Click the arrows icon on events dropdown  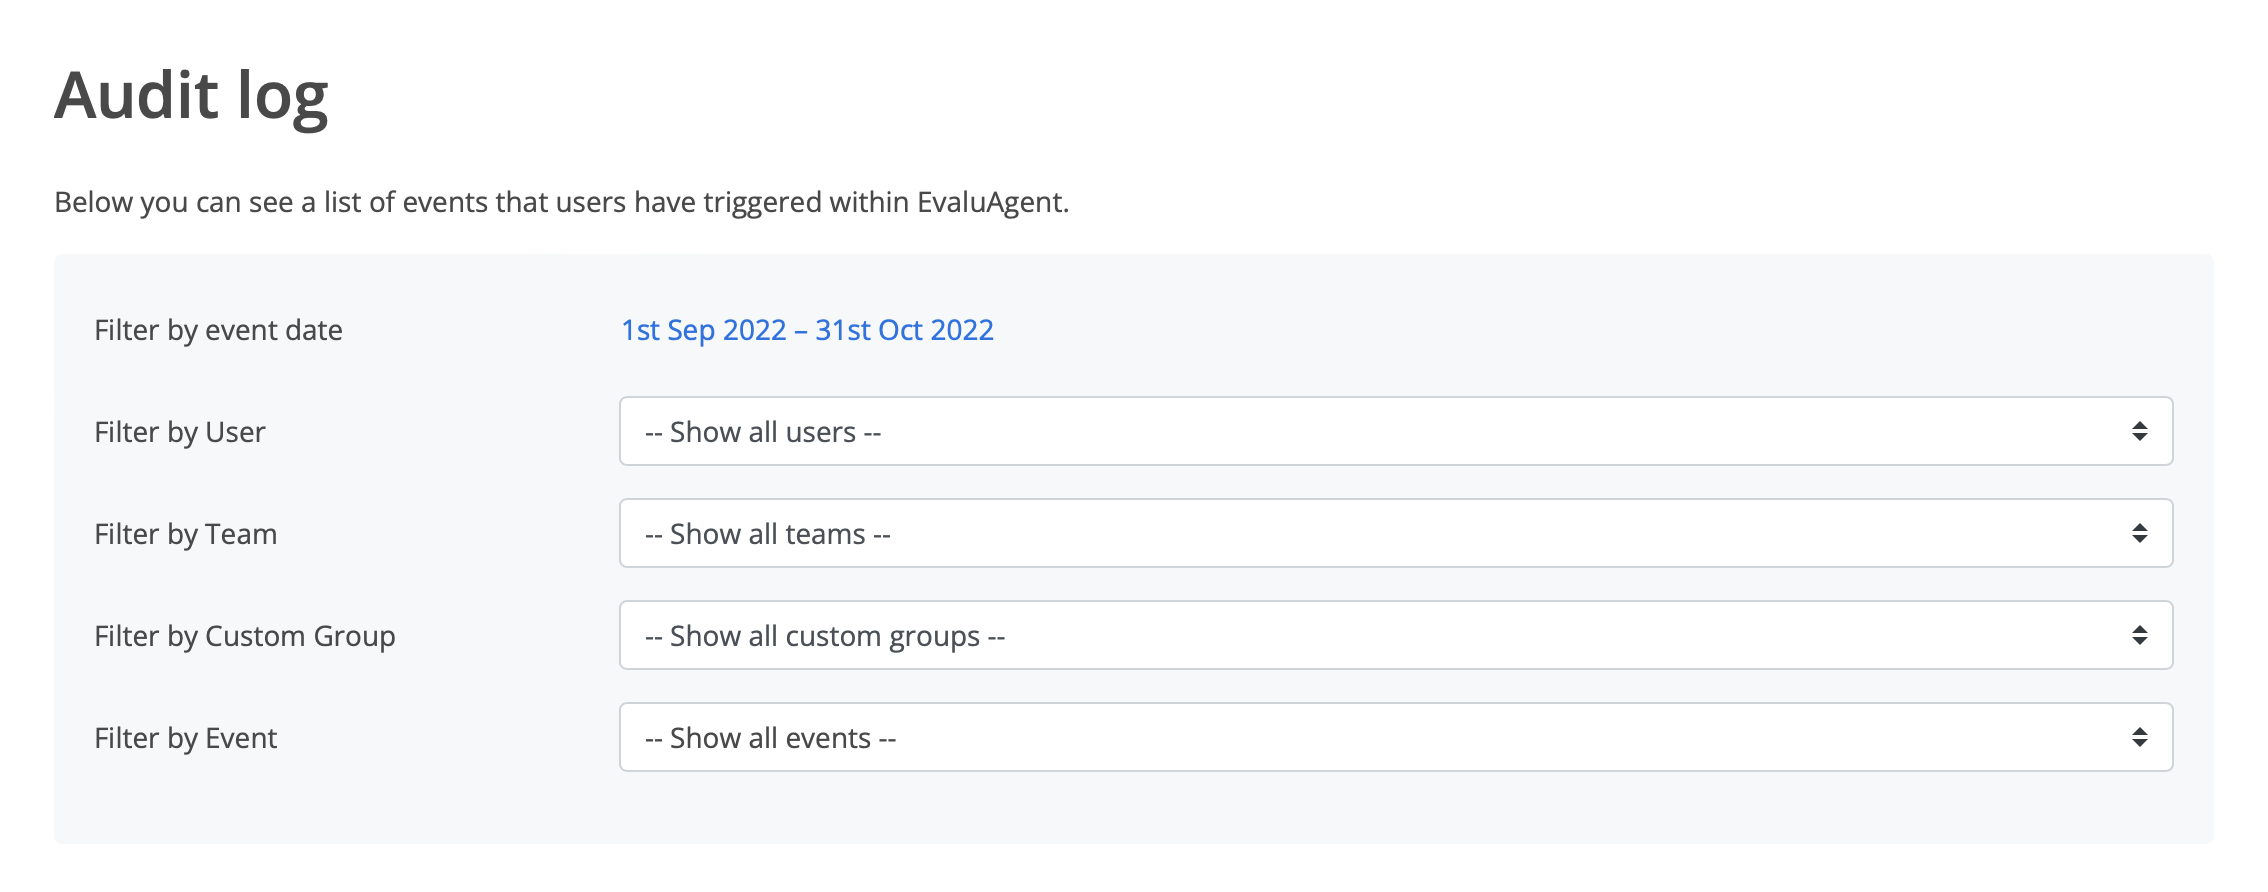coord(2139,738)
